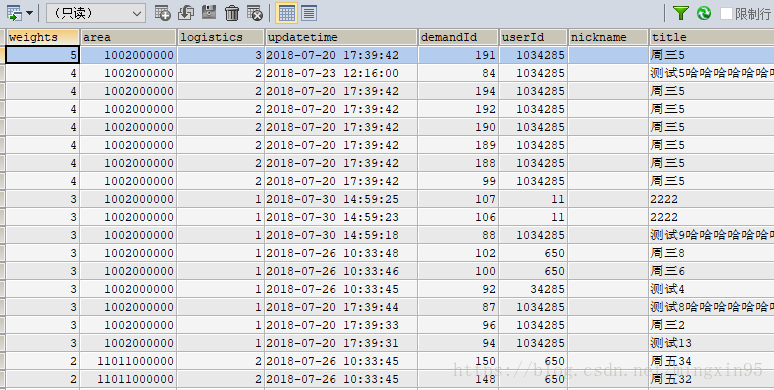Sort by the demandId column header
This screenshot has width=774, height=390.
pos(458,38)
